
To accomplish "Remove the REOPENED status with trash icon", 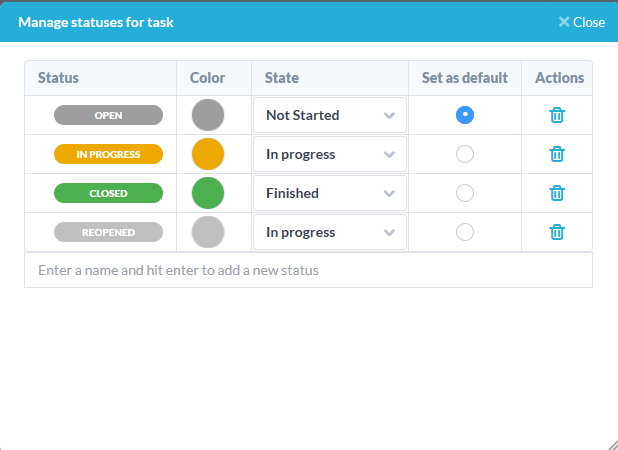I will tap(557, 232).
